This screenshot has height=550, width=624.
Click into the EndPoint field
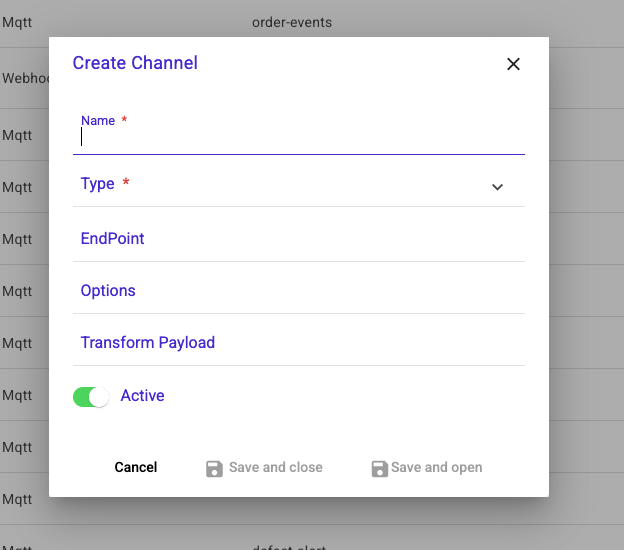pyautogui.click(x=298, y=239)
